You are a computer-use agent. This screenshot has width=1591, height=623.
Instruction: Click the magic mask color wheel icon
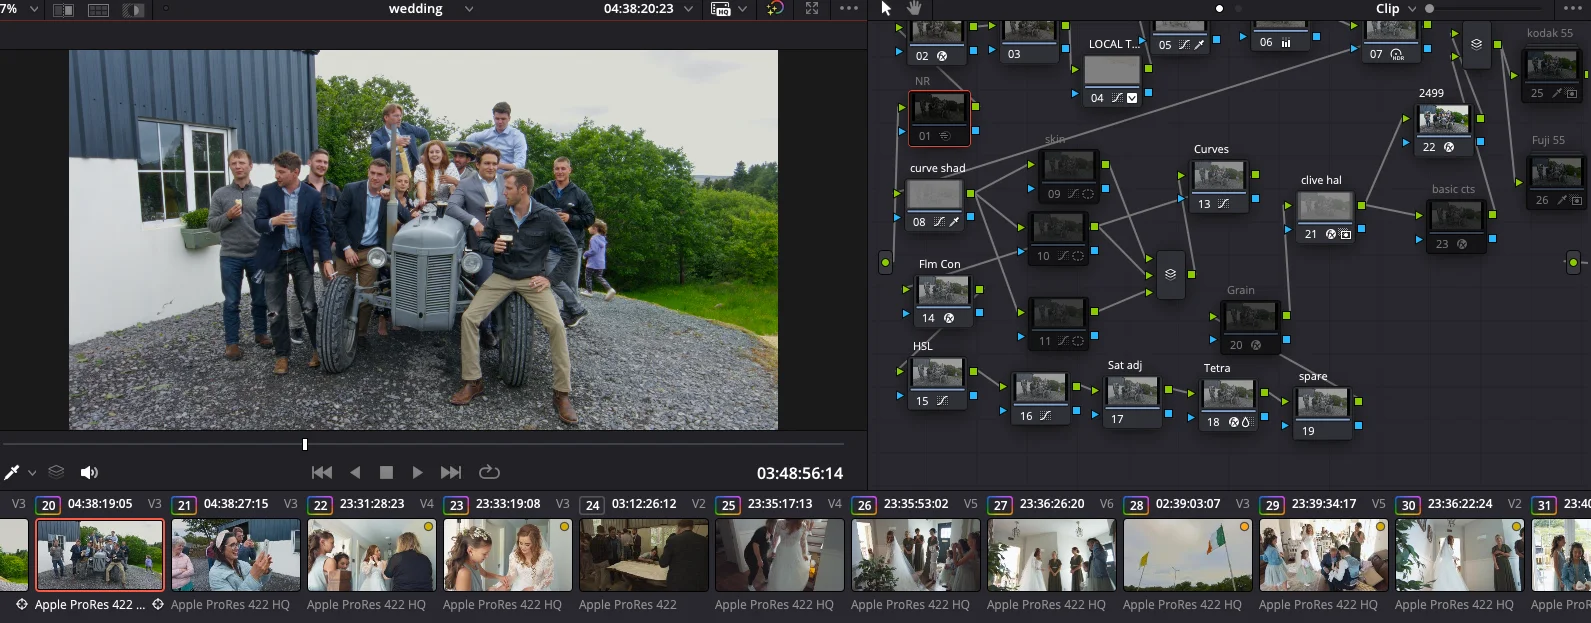[775, 8]
